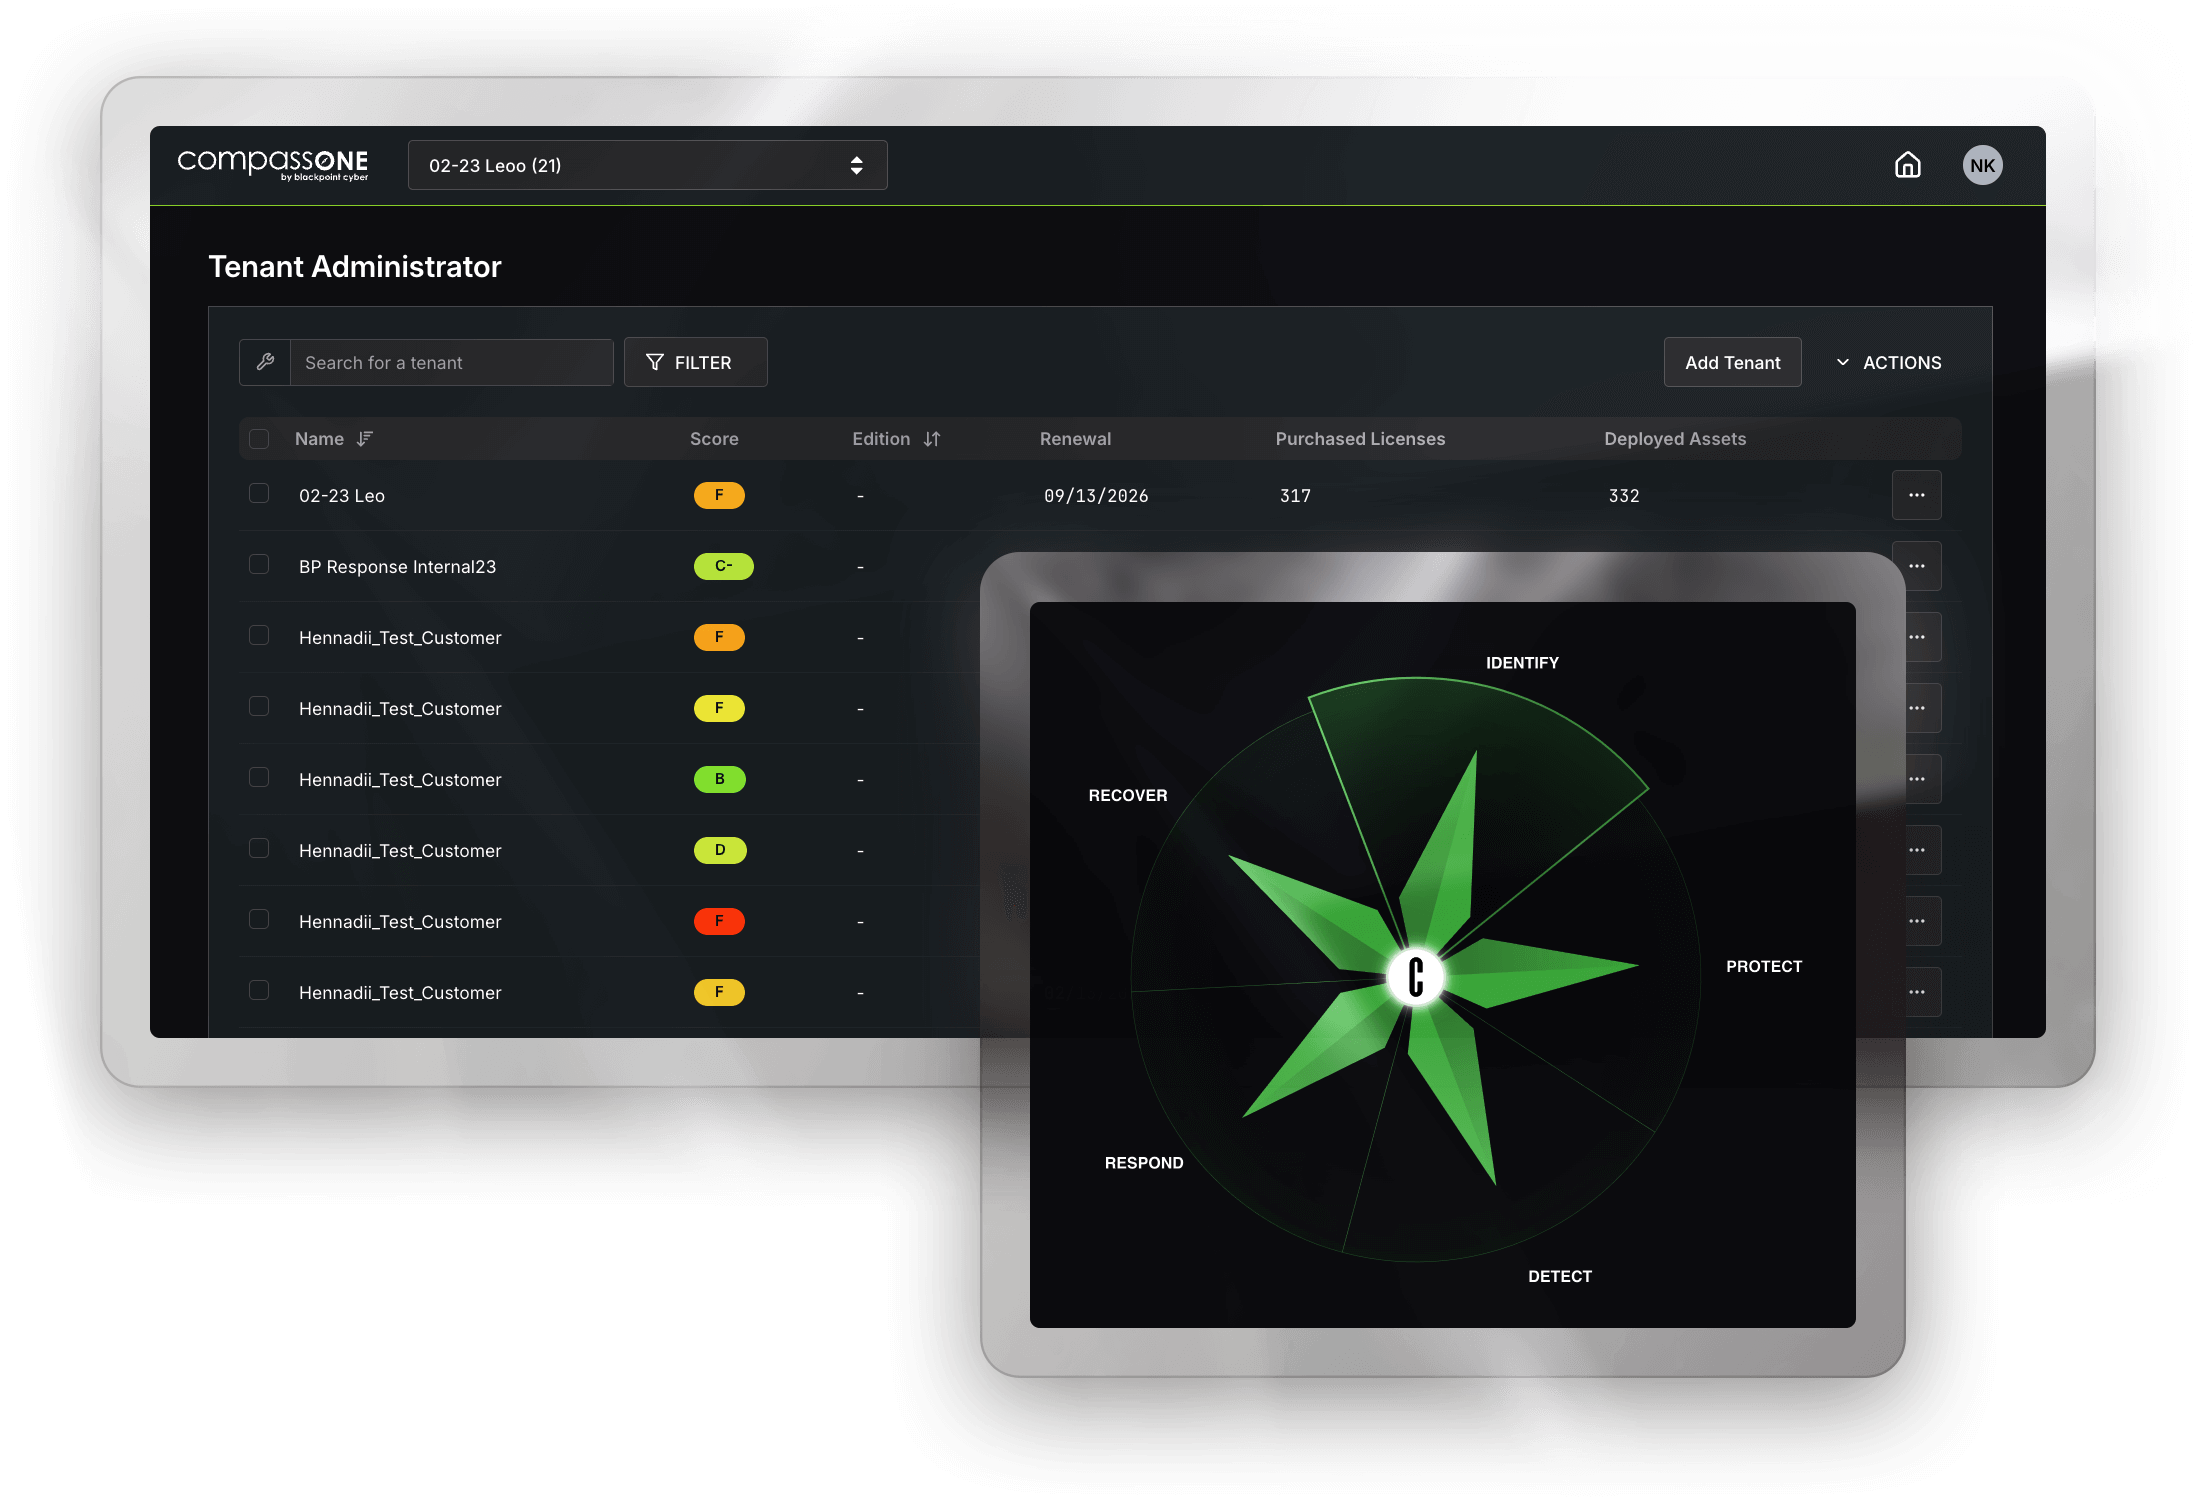2196x1502 pixels.
Task: Click the Add Tenant button
Action: tap(1732, 362)
